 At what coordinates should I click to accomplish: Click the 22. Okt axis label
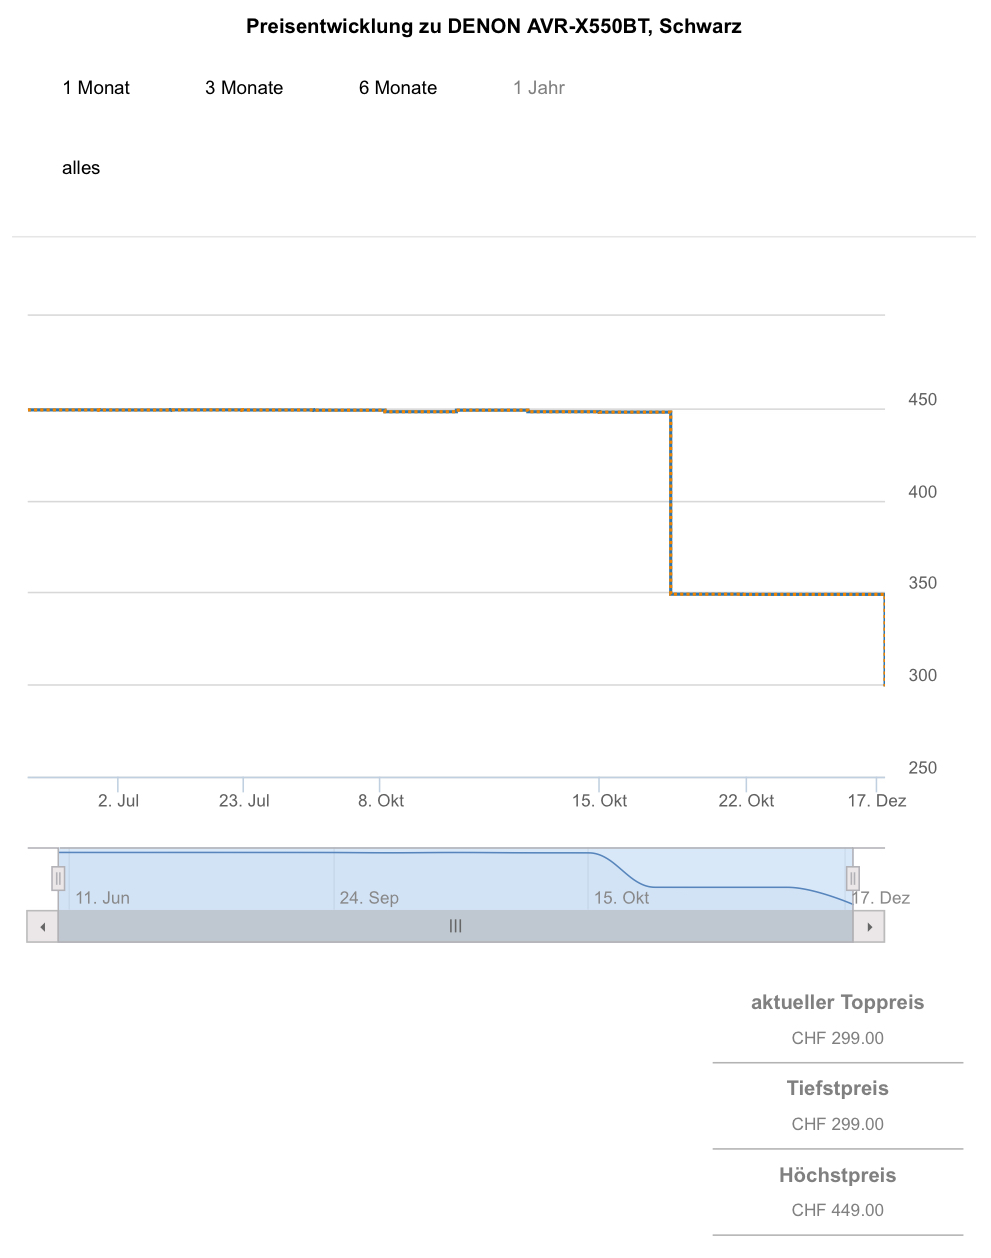click(x=746, y=801)
